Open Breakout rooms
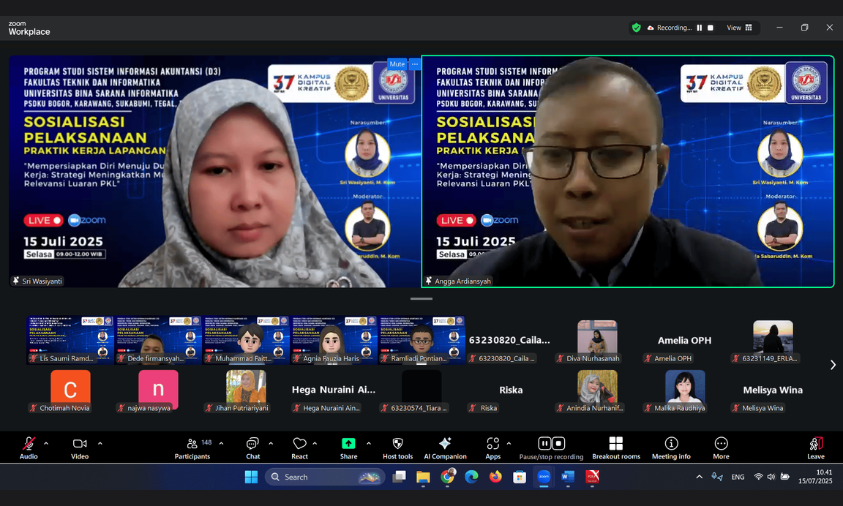 click(x=616, y=447)
